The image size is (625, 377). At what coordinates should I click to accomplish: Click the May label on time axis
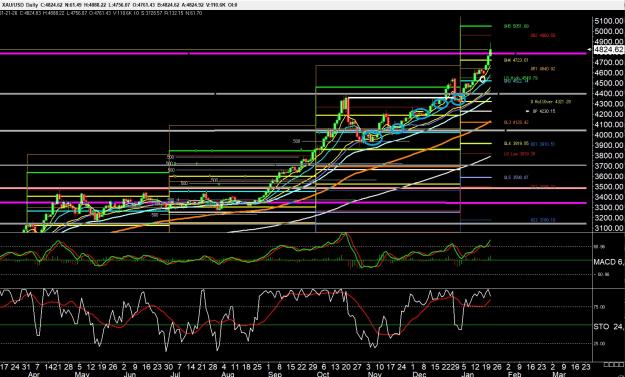coord(82,374)
